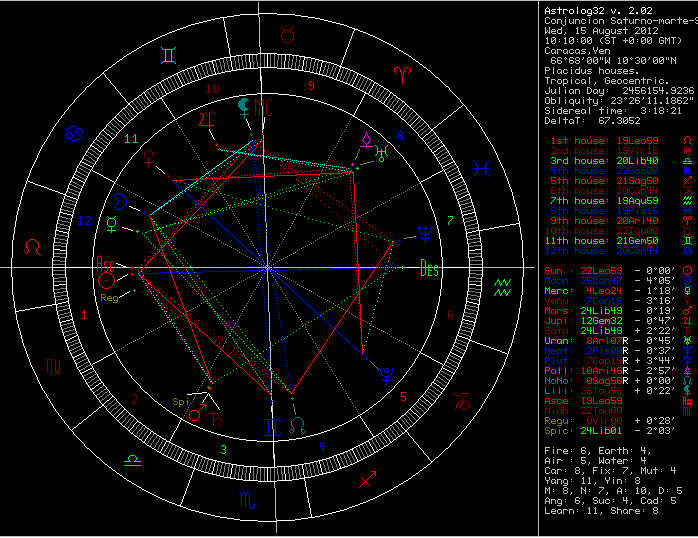Image resolution: width=698 pixels, height=538 pixels.
Task: Select the Moon crescent glyph in the chart
Action: 120,202
